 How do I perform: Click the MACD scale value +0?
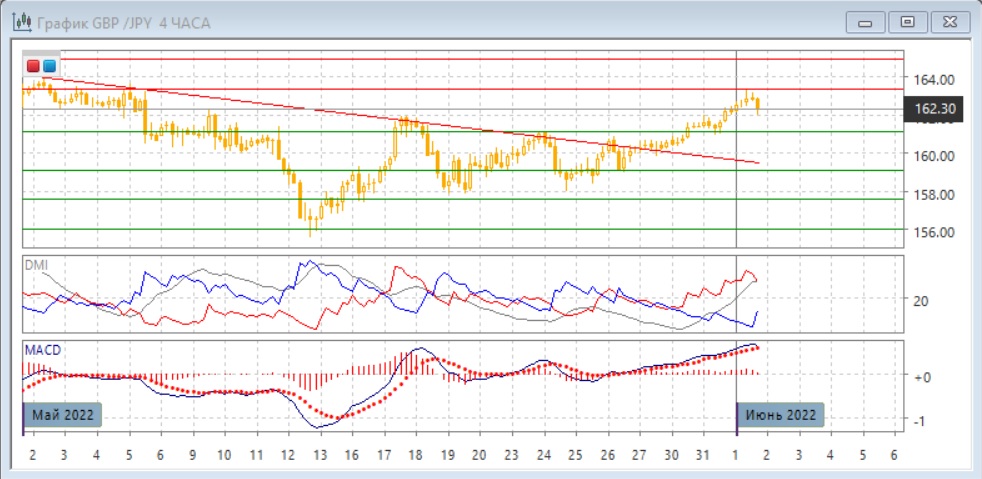[921, 376]
